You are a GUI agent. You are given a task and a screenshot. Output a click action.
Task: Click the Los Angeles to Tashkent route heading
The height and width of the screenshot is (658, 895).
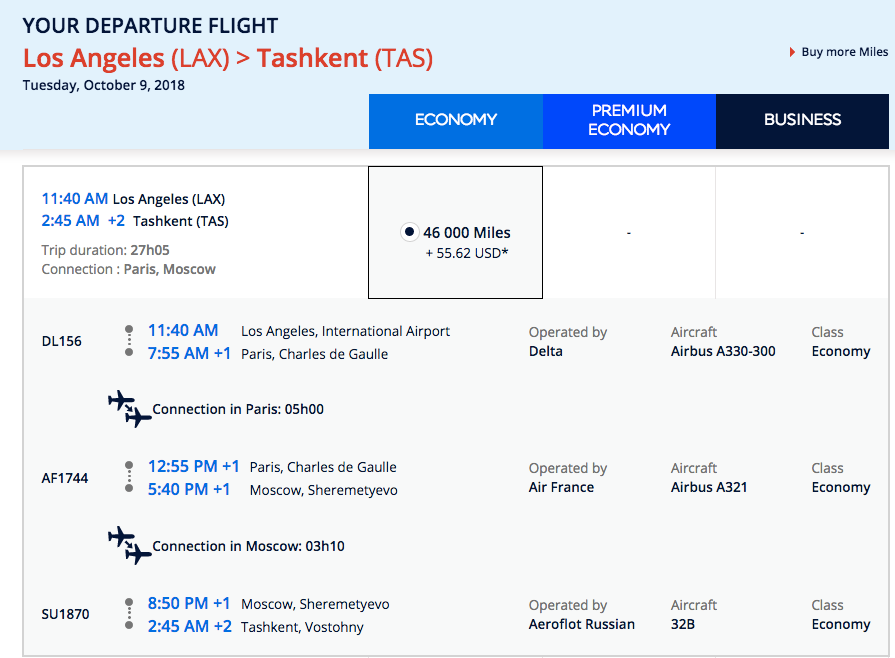pos(228,58)
